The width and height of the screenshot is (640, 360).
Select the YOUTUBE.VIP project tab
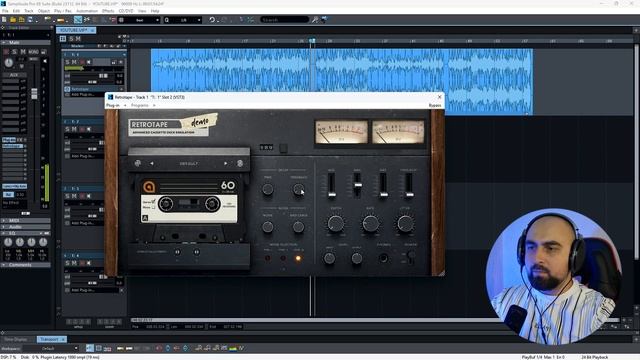click(x=76, y=30)
